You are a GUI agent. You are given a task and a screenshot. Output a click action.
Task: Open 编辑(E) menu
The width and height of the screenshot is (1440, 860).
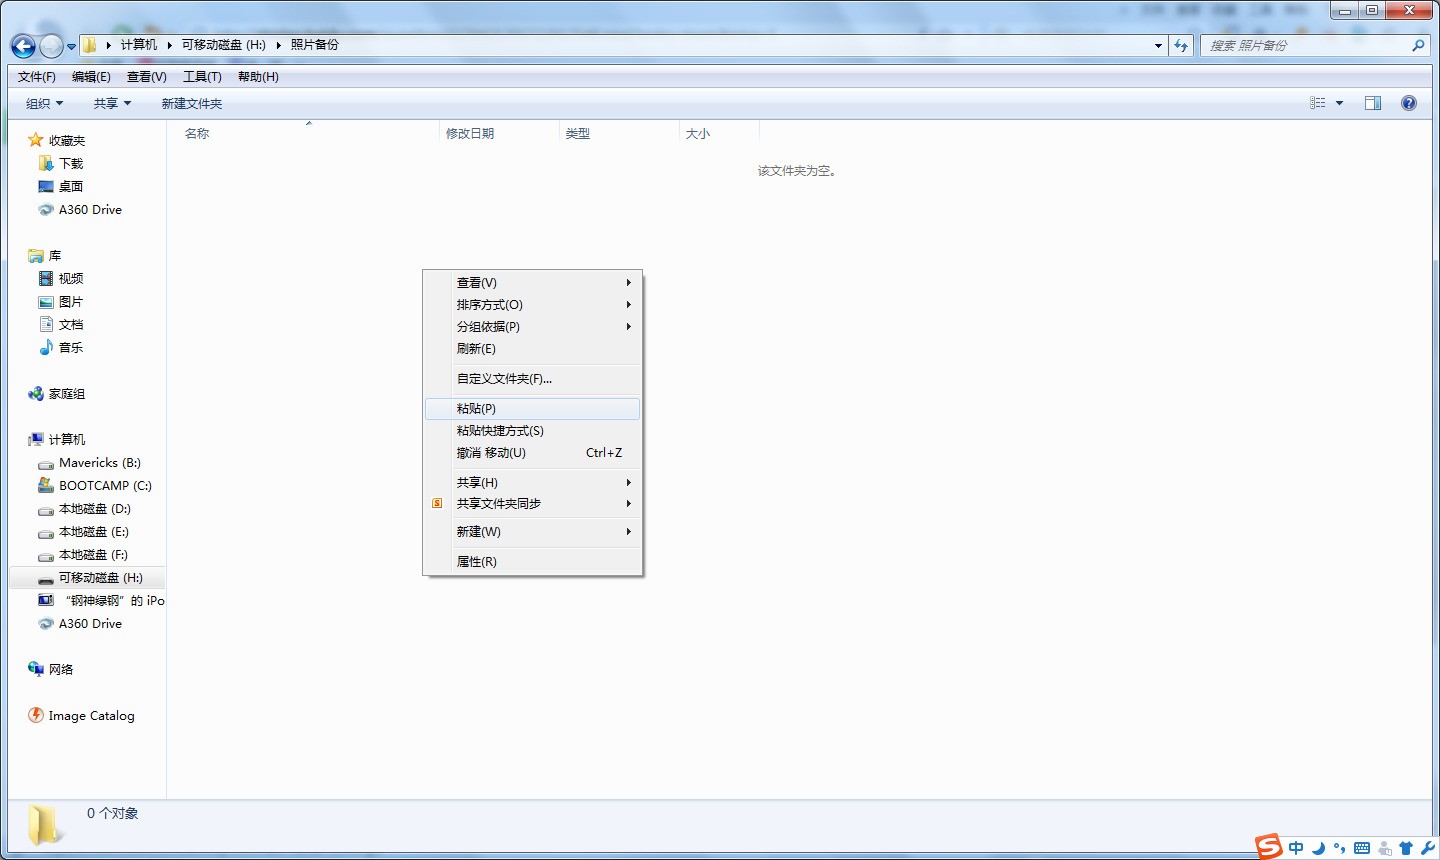[91, 77]
